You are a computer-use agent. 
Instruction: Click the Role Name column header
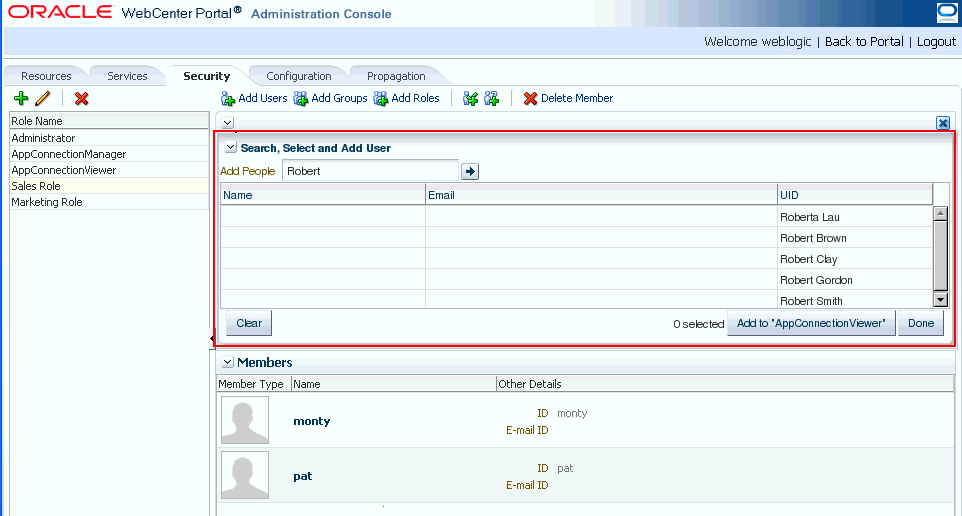click(109, 121)
